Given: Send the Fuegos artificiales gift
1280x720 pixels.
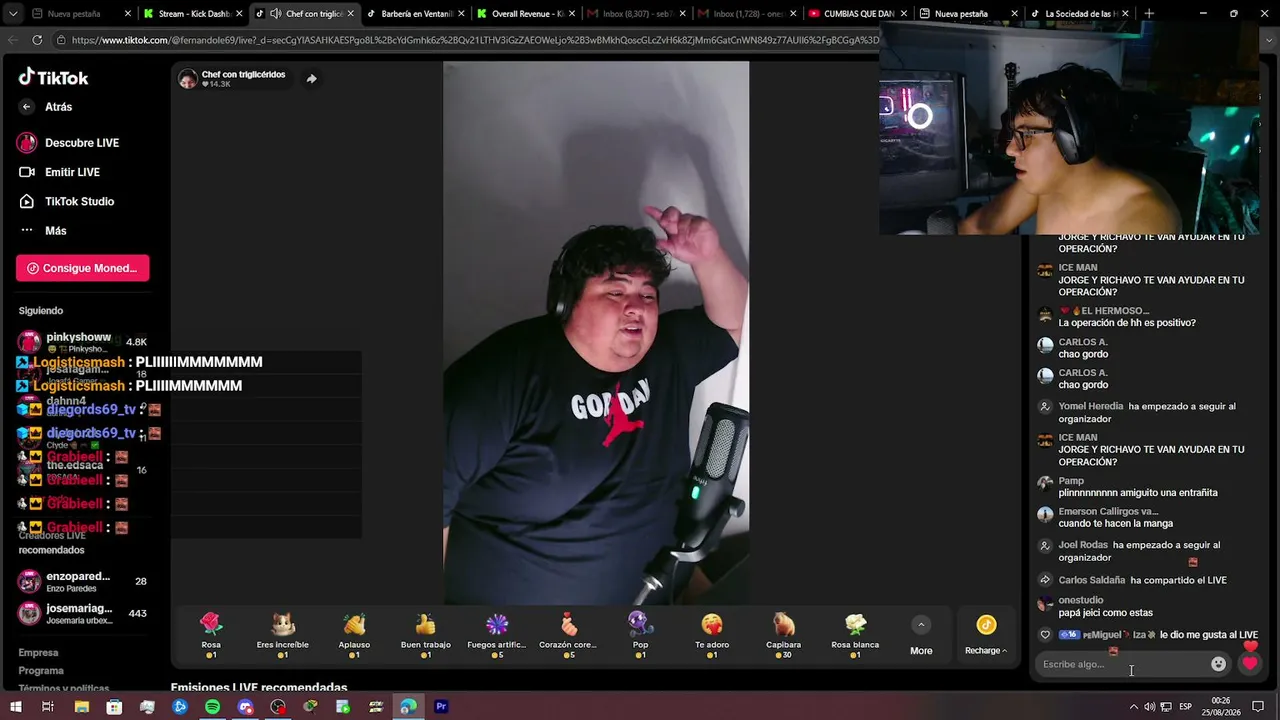Looking at the screenshot, I should pos(497,635).
